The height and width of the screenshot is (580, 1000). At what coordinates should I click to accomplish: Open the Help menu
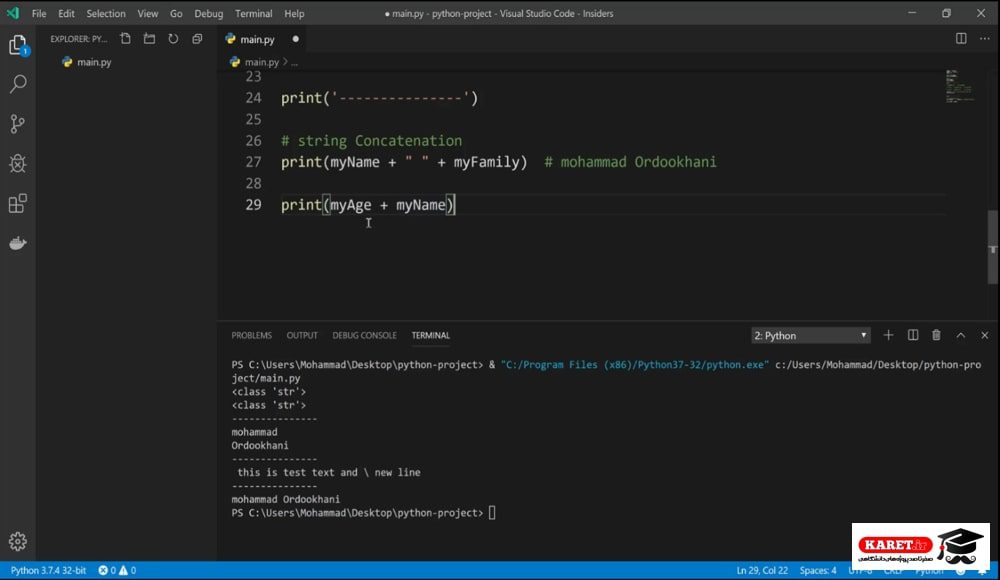pyautogui.click(x=294, y=13)
